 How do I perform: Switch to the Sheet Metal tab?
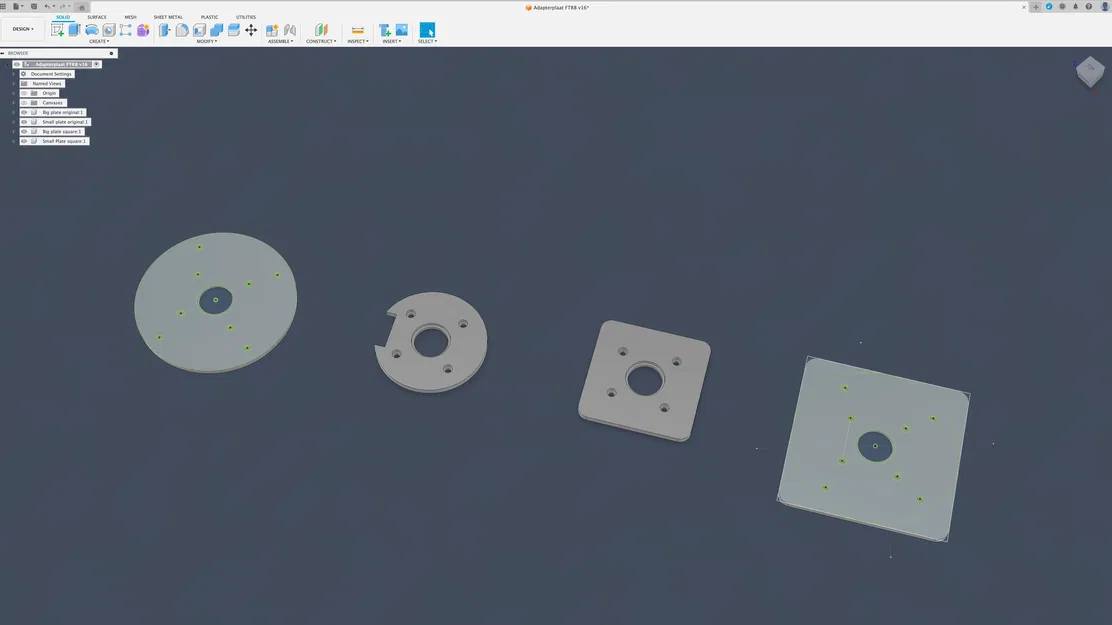[168, 17]
